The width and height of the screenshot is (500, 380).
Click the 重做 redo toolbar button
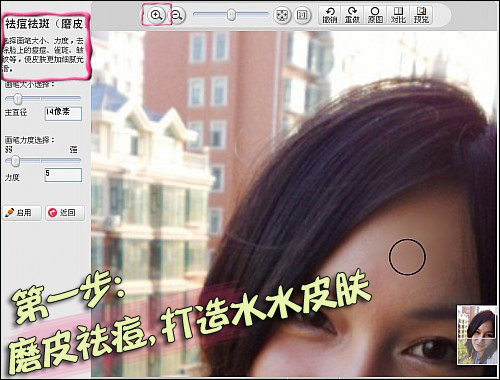352,15
